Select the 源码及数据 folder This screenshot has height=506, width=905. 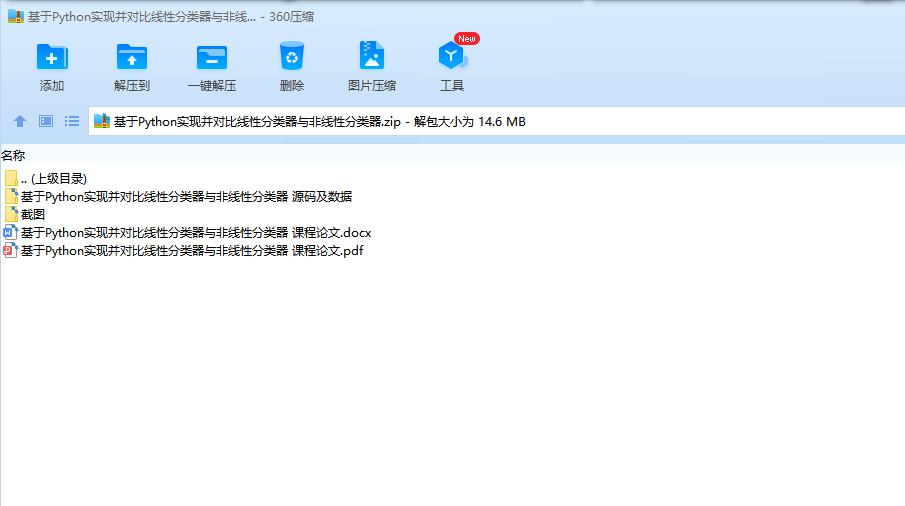pos(178,197)
